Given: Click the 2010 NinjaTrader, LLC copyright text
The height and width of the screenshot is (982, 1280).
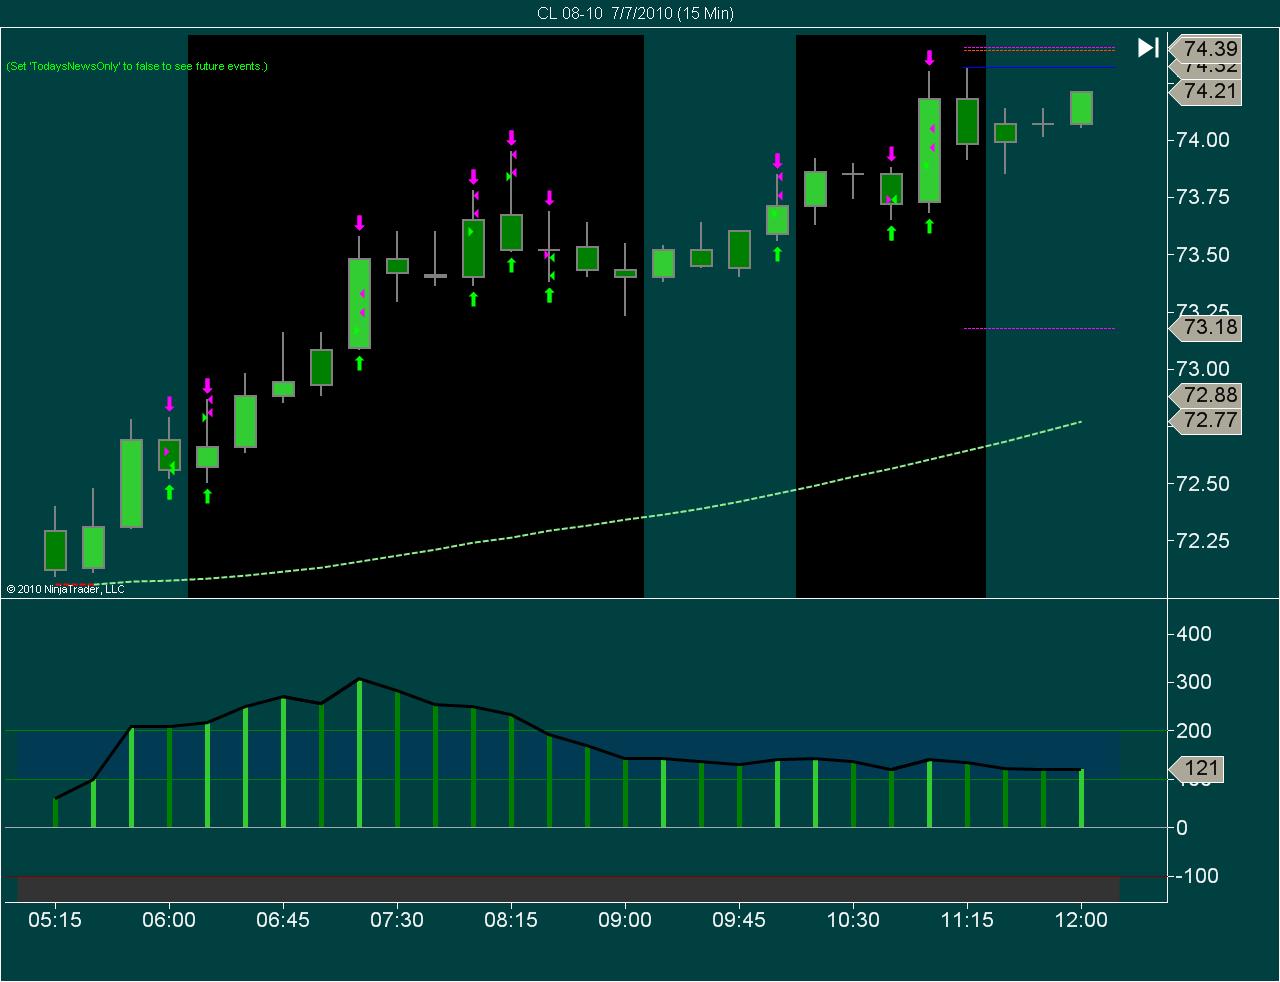Looking at the screenshot, I should pyautogui.click(x=66, y=589).
